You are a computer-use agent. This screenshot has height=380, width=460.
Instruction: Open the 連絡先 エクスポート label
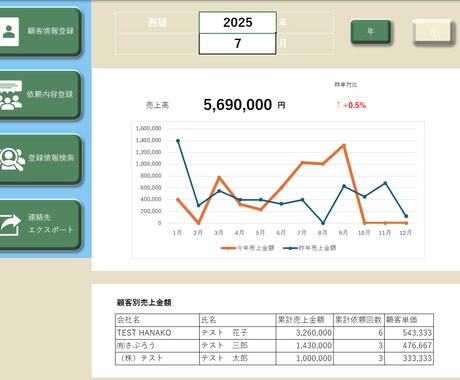tap(51, 223)
